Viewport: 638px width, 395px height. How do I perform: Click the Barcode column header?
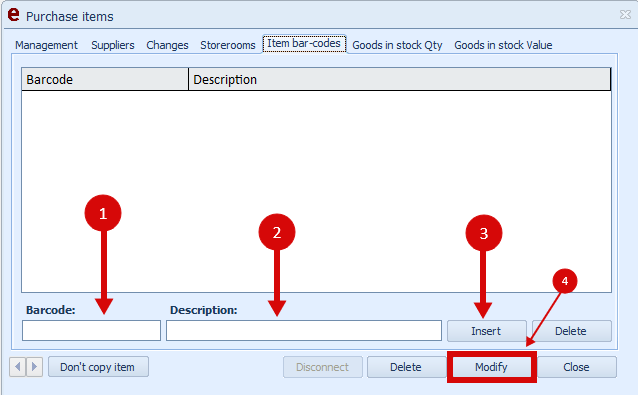tap(105, 79)
